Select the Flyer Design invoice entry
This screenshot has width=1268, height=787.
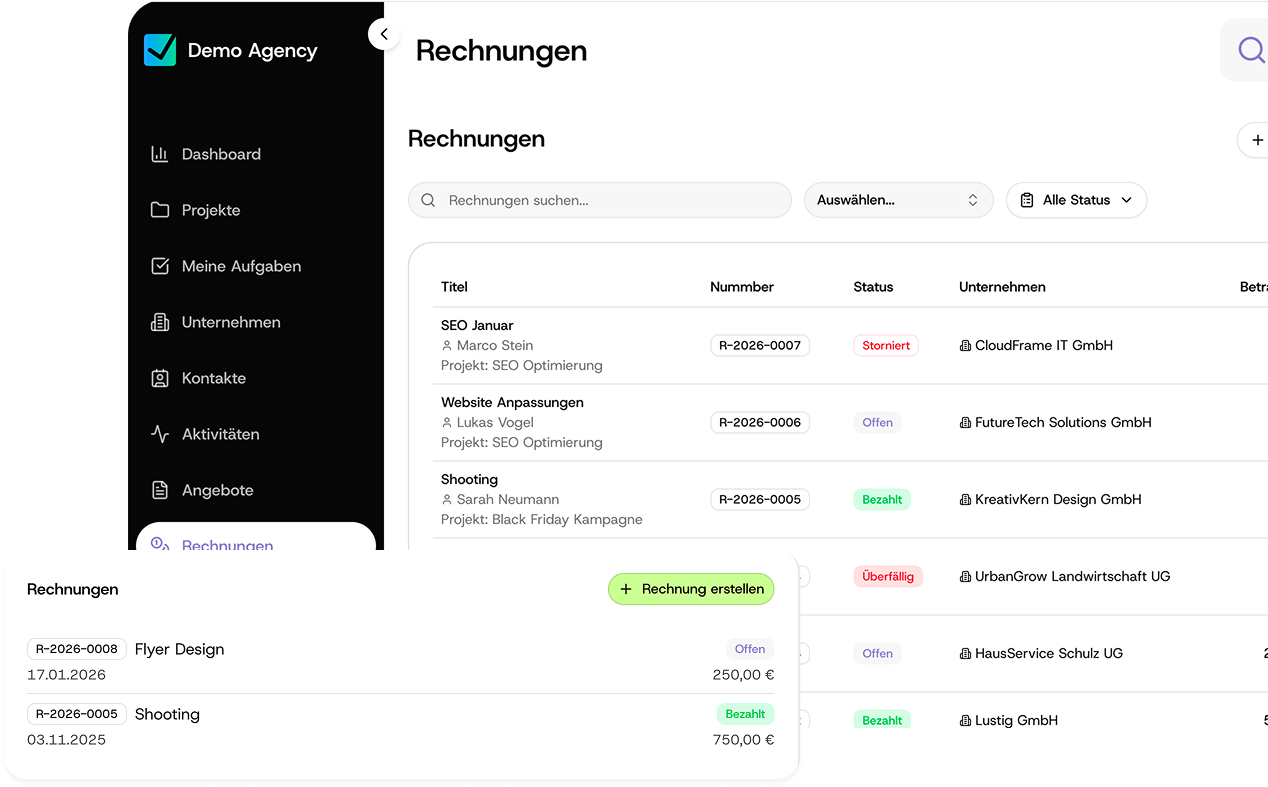tap(180, 649)
